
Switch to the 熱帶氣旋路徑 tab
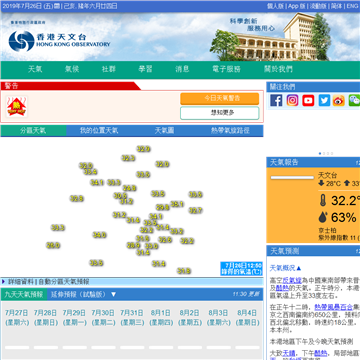tap(230, 131)
